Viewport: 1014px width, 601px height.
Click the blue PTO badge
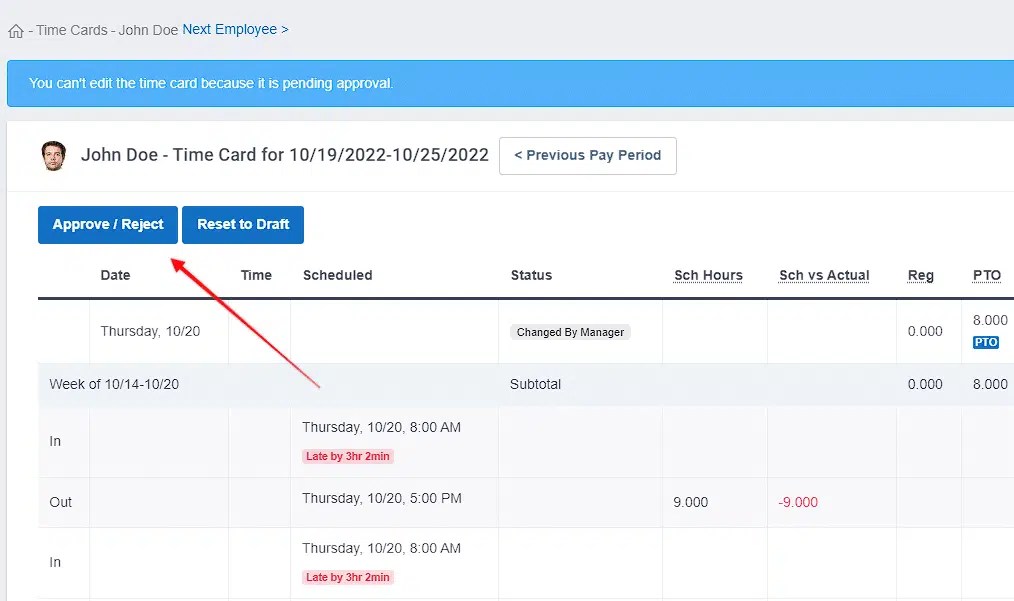click(986, 341)
